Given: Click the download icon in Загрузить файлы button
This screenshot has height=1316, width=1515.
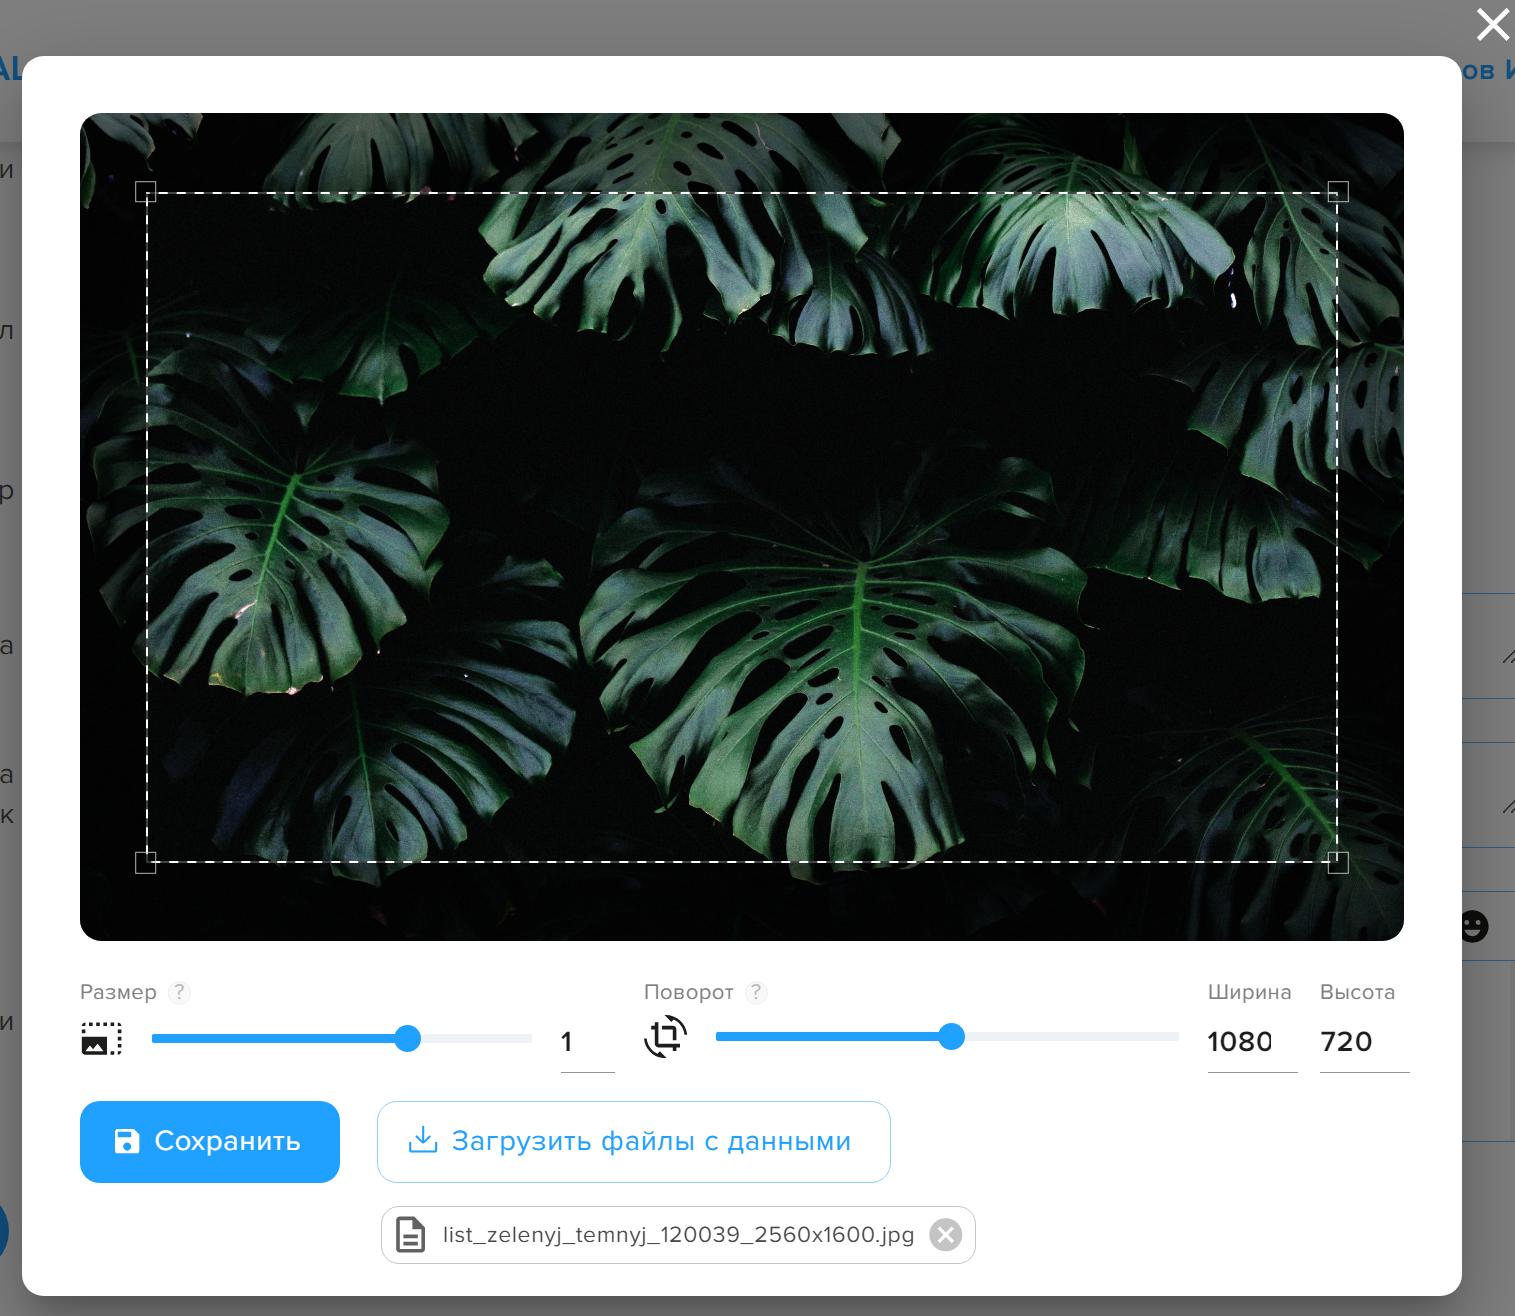Looking at the screenshot, I should pyautogui.click(x=421, y=1141).
